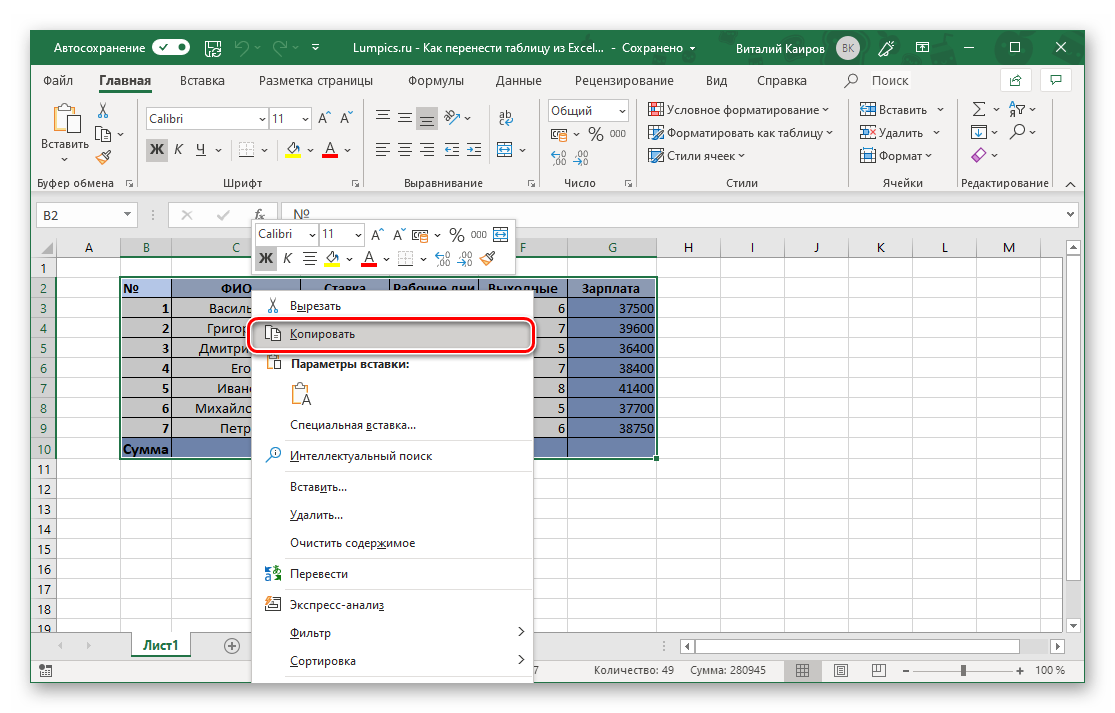
Task: Click the Undo arrow icon
Action: pos(242,48)
